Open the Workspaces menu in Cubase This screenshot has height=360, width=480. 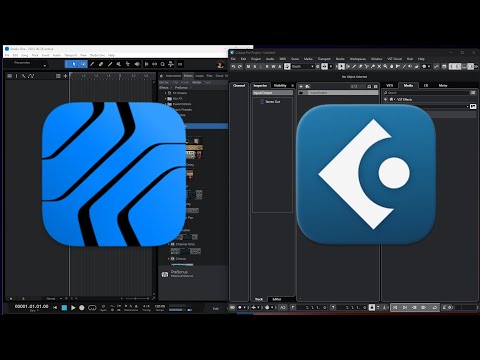pos(358,59)
